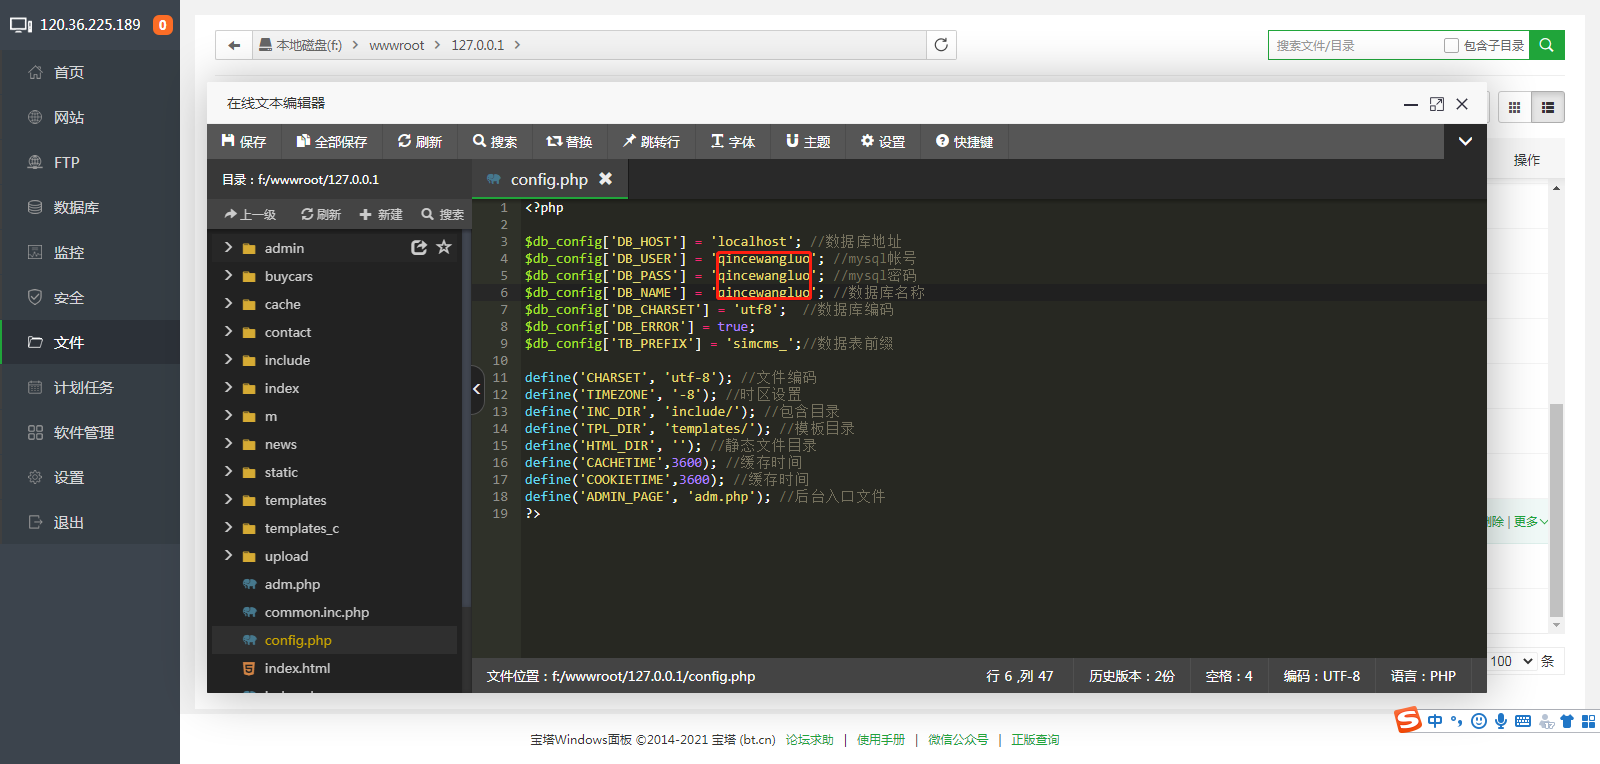1600x764 pixels.
Task: Search the directory tree with 搜索
Action: pyautogui.click(x=442, y=214)
